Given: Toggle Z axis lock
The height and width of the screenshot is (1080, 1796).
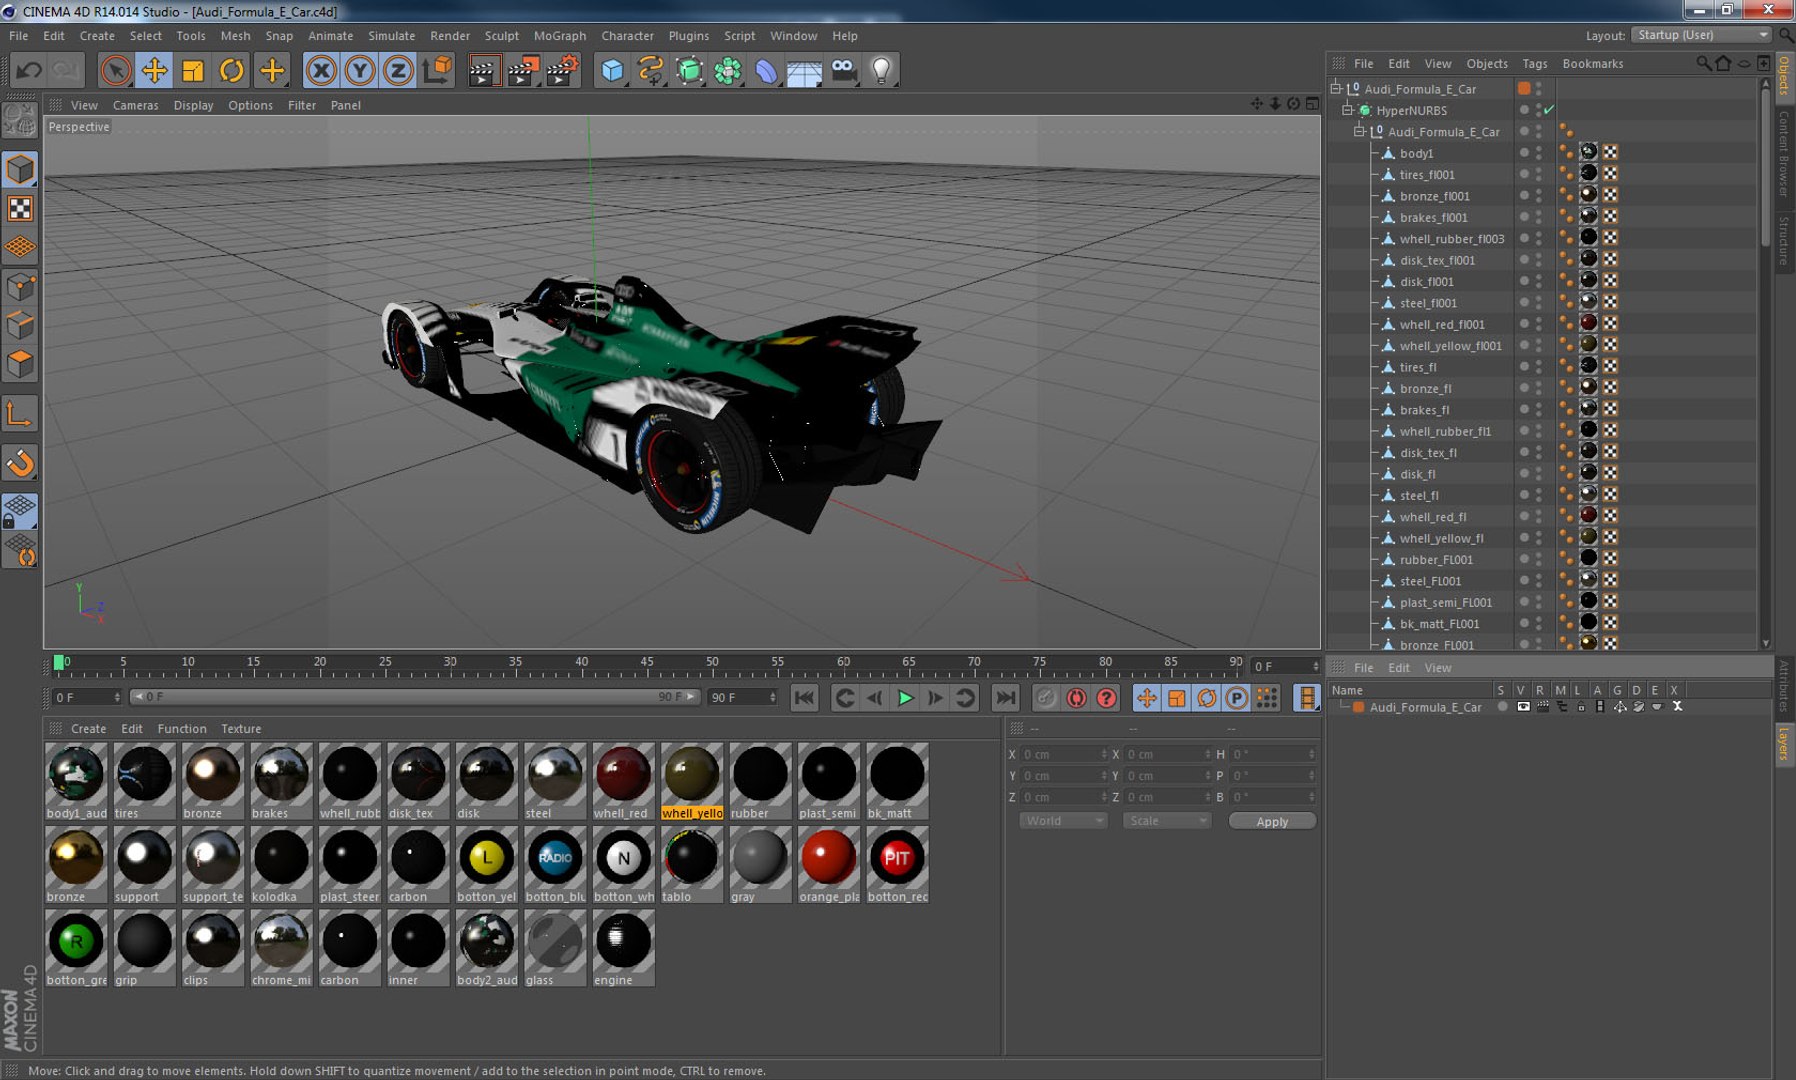Looking at the screenshot, I should 398,70.
